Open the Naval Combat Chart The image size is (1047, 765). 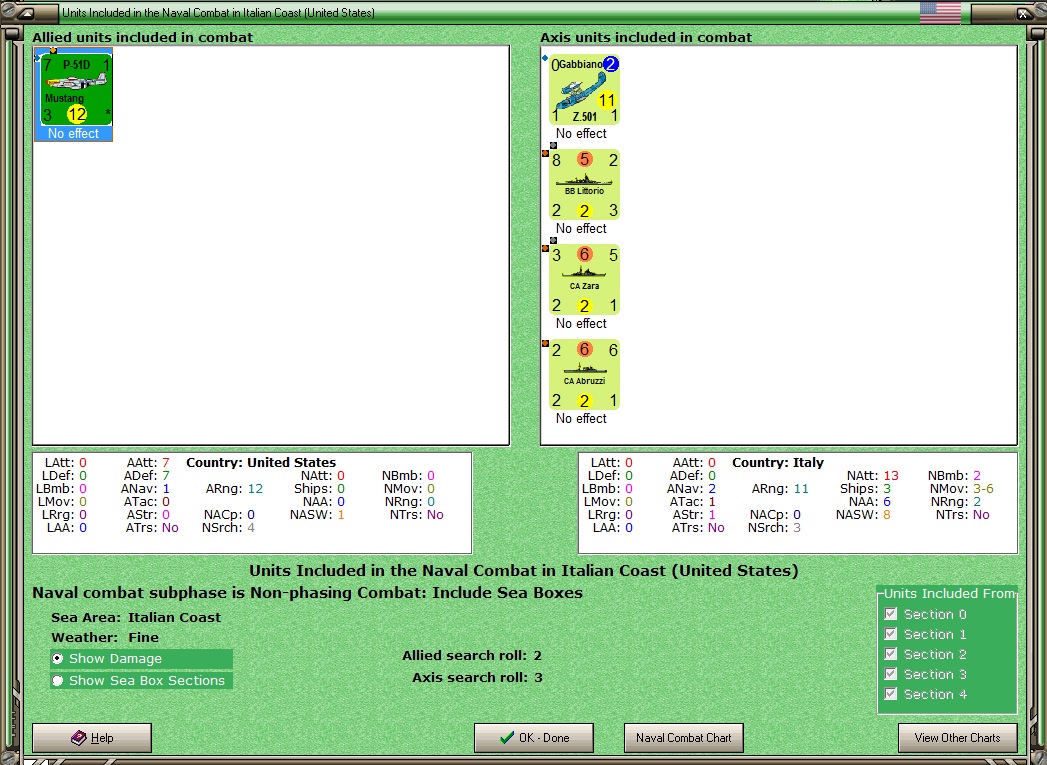click(684, 738)
